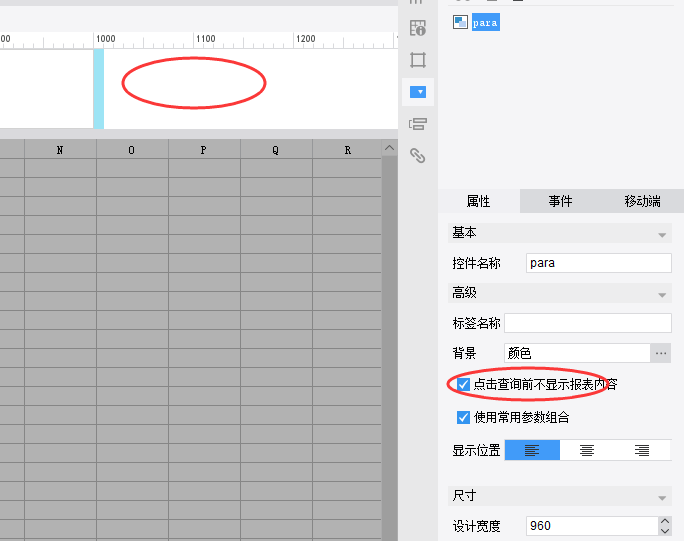The height and width of the screenshot is (541, 684).
Task: Switch to the 移动端 tab
Action: (642, 201)
